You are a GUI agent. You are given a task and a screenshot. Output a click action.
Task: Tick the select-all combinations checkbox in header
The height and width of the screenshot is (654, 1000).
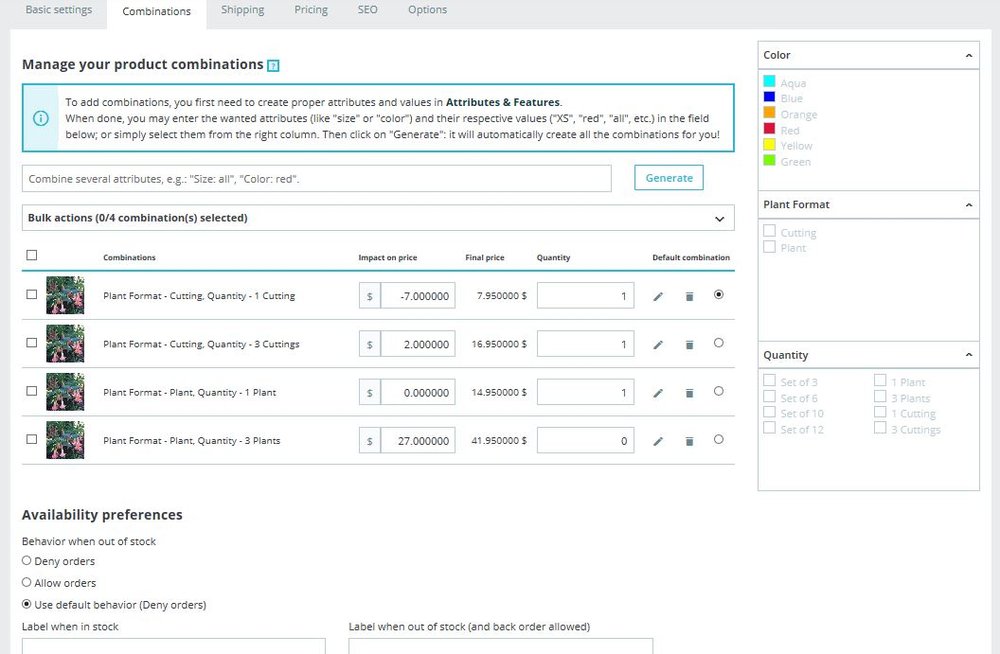tap(32, 256)
